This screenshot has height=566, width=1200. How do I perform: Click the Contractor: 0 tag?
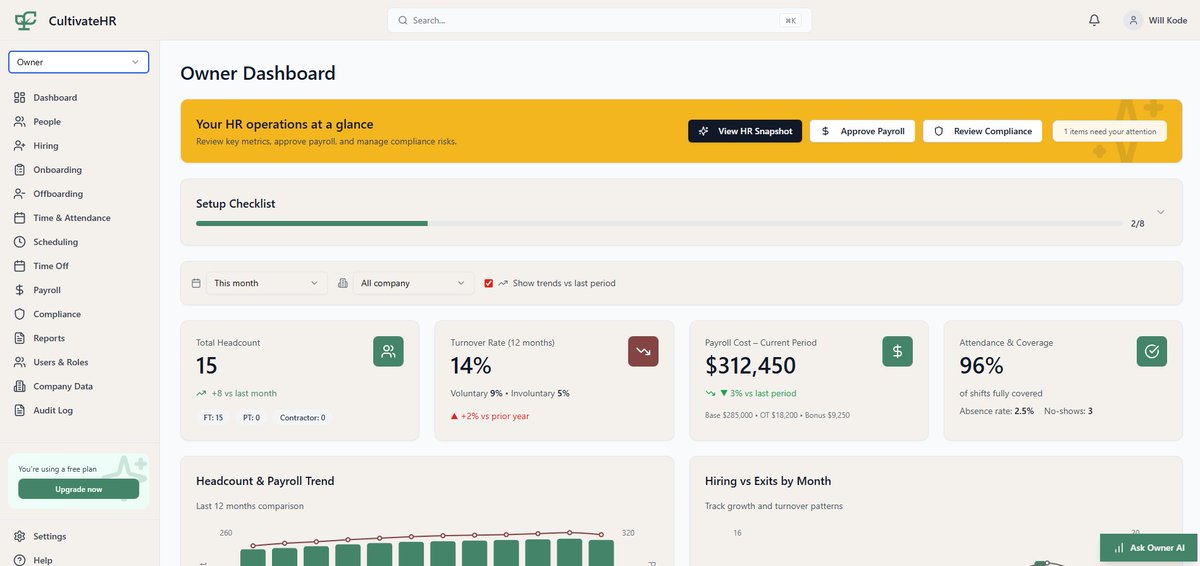pos(302,418)
